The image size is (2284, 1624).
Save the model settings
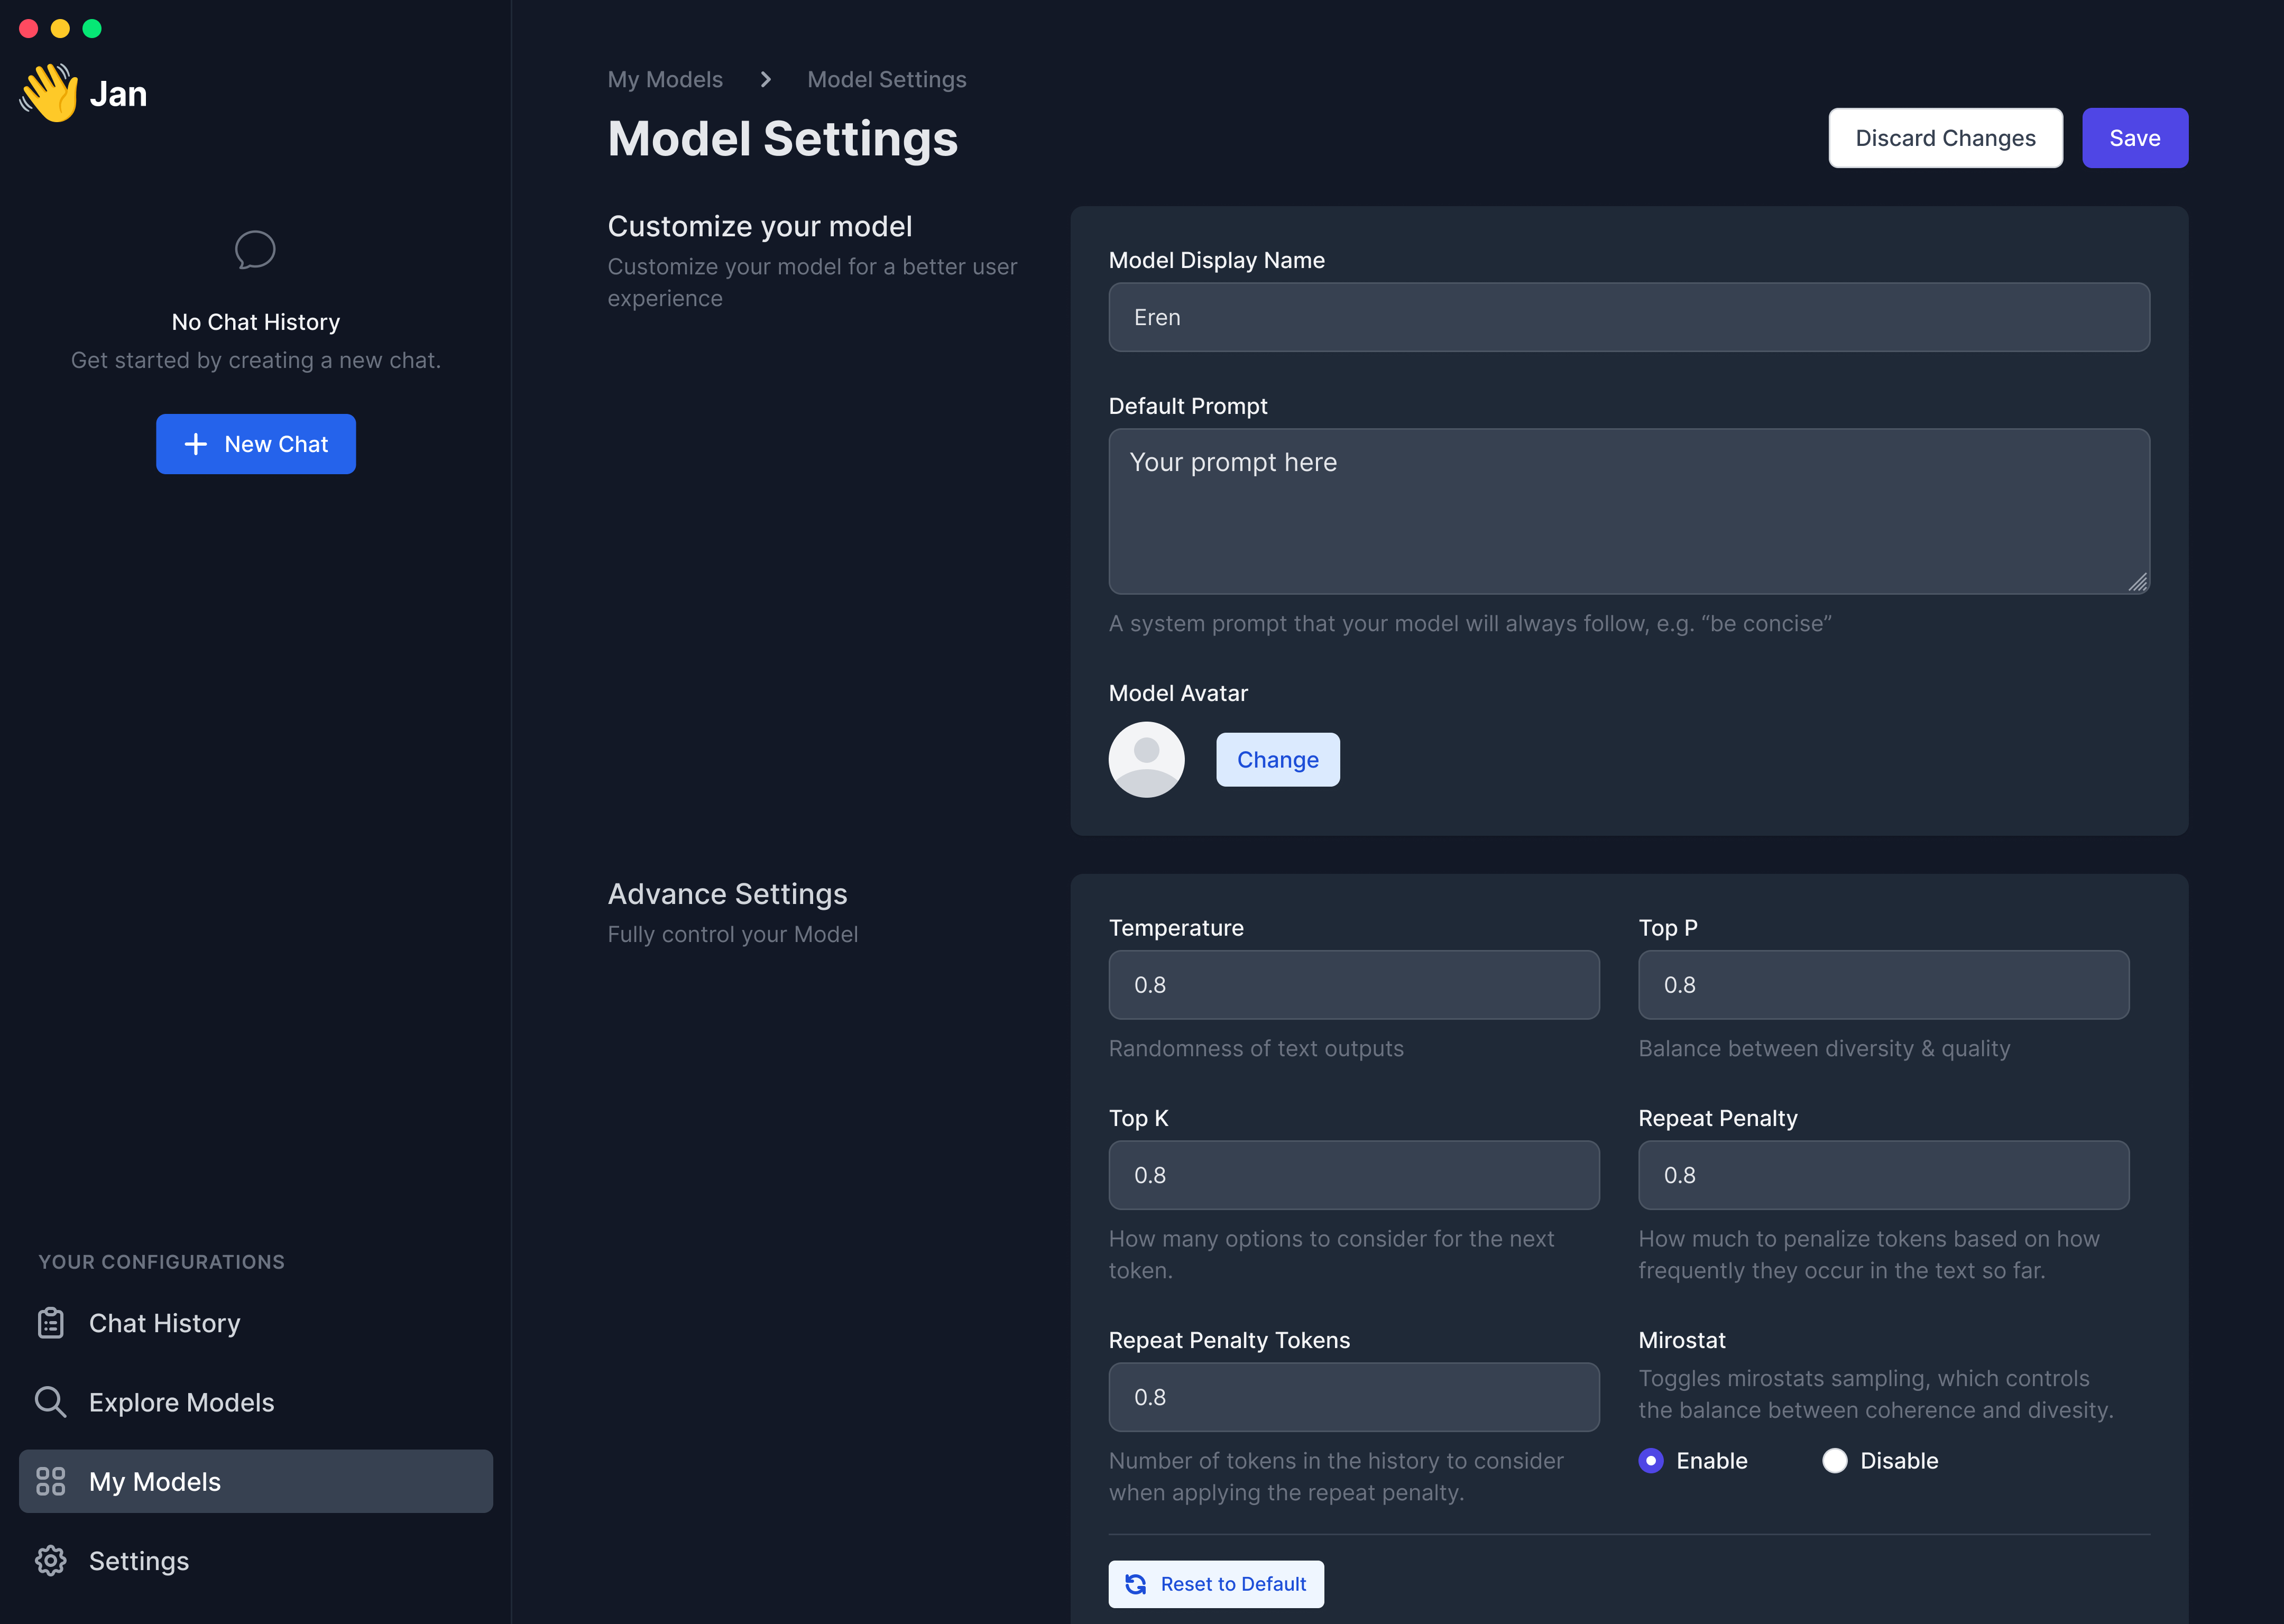tap(2134, 138)
